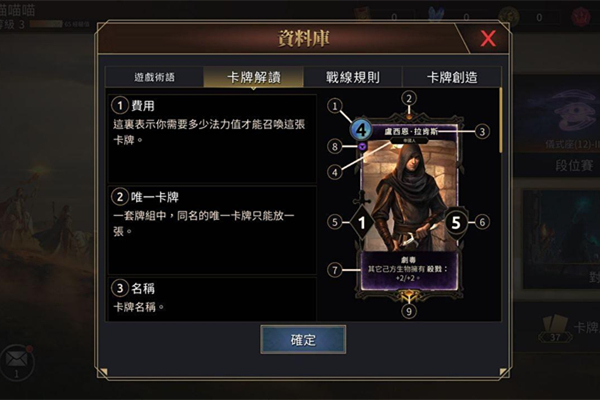The width and height of the screenshot is (600, 400).
Task: Click the numbered marker 9 below card
Action: coord(409,311)
